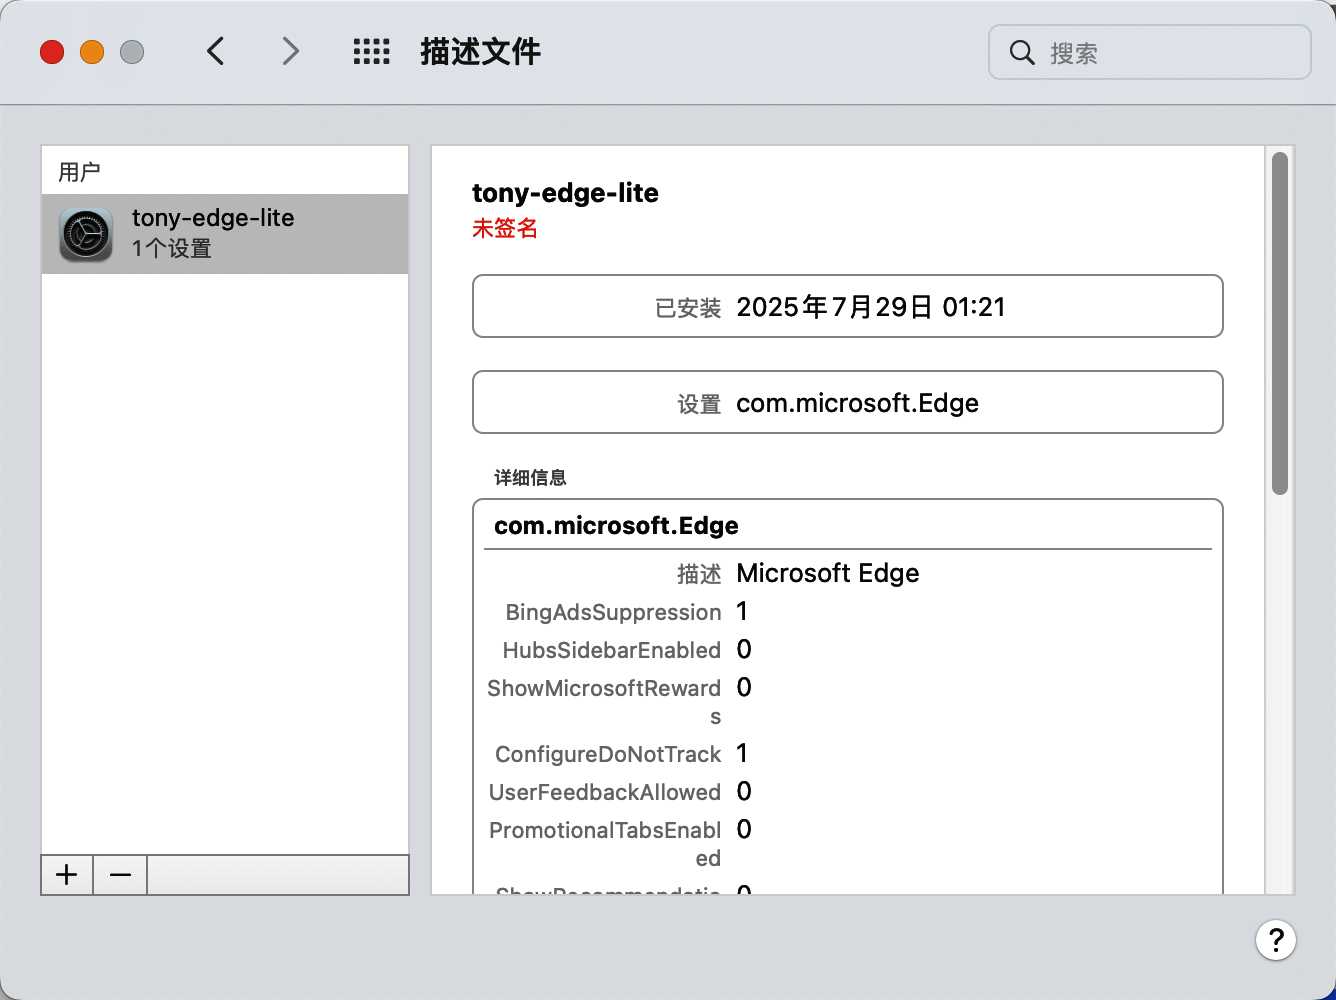
Task: Remove the profile with the minus button
Action: 121,875
